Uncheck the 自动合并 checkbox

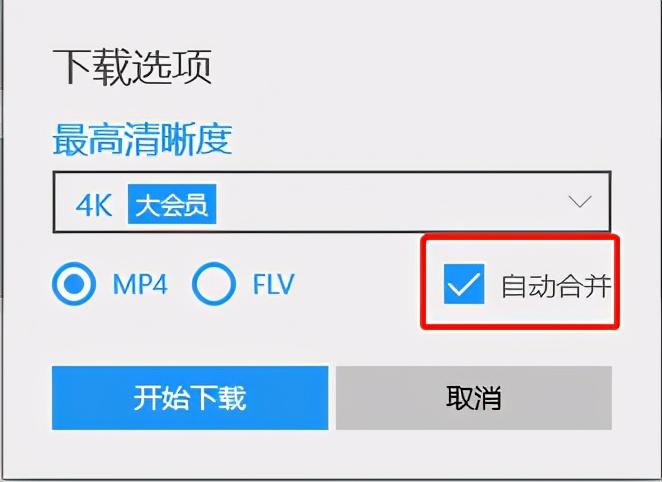pos(464,284)
